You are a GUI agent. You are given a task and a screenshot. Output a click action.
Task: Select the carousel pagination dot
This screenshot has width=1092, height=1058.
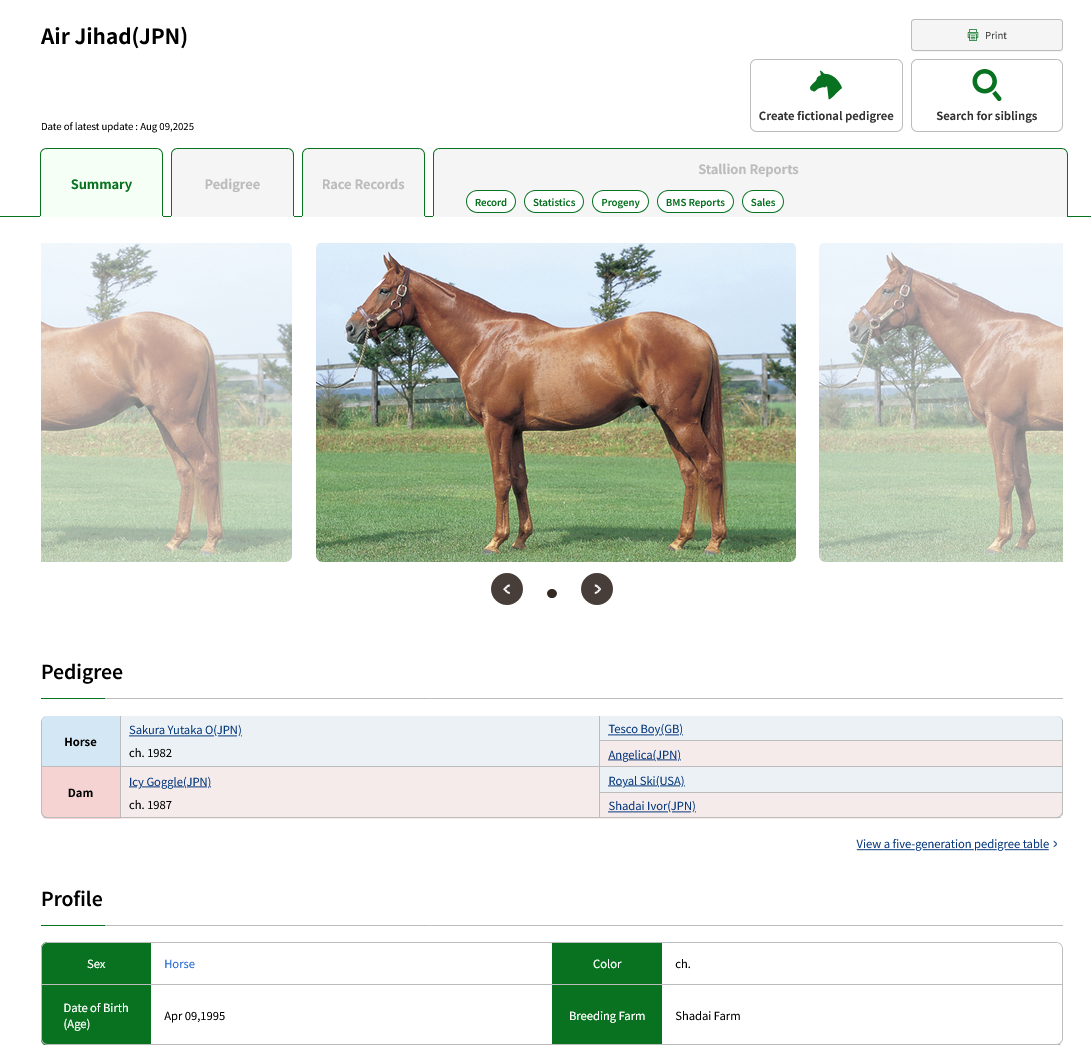click(x=552, y=593)
